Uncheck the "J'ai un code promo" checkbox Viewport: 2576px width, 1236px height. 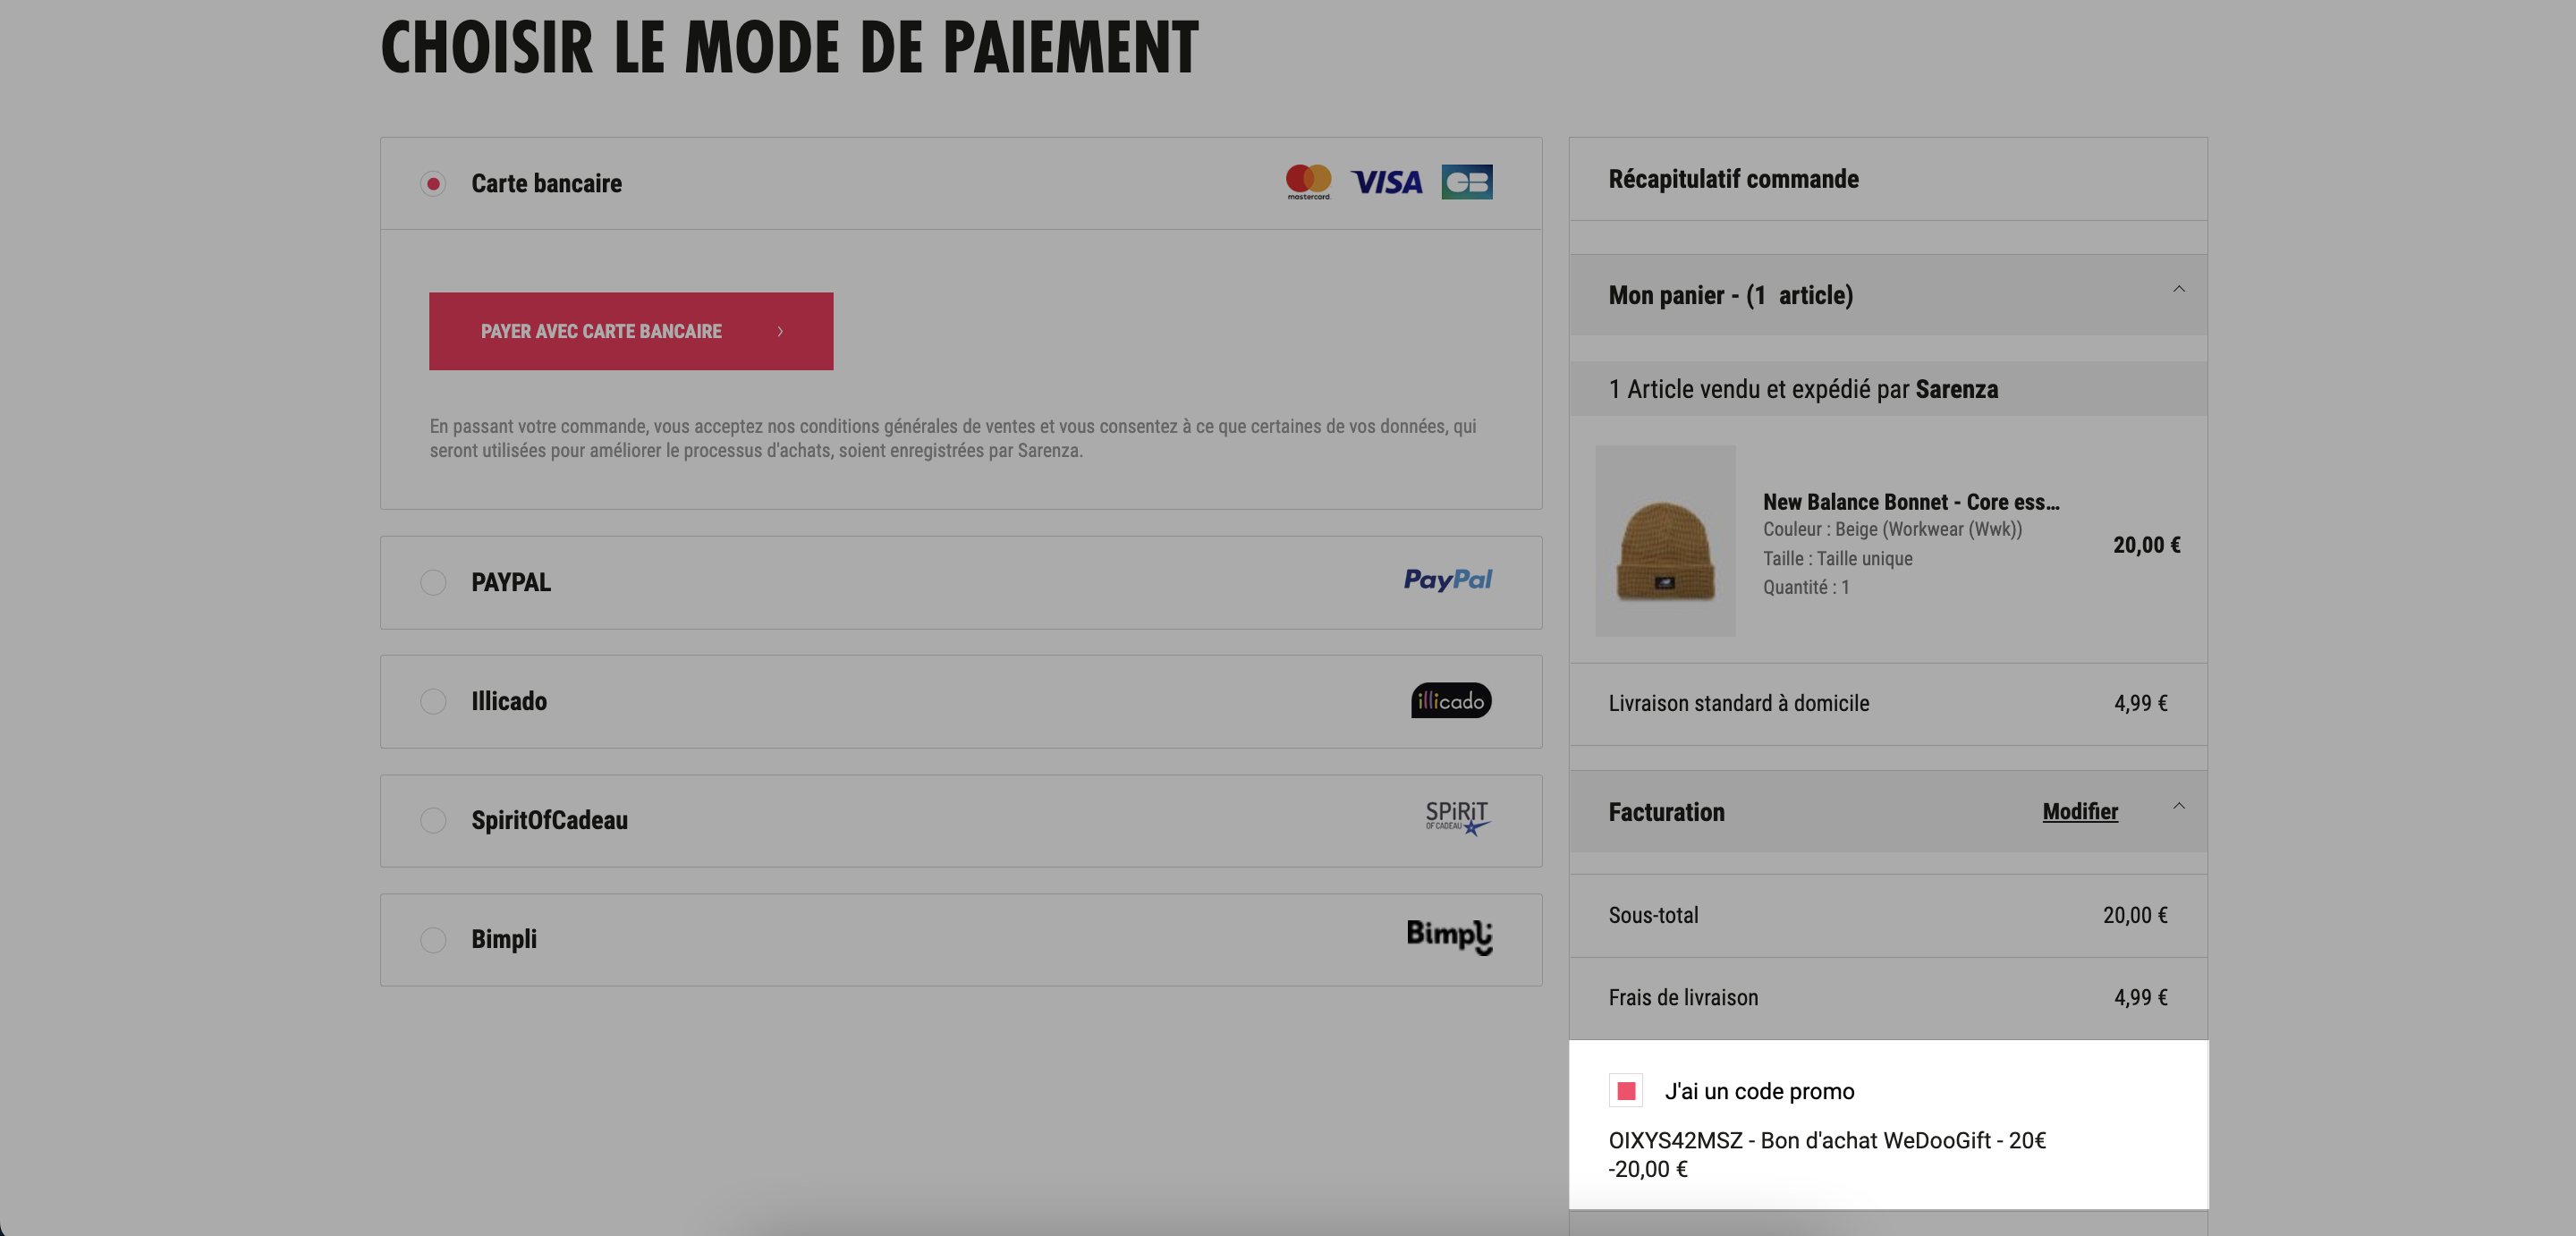coord(1626,1090)
